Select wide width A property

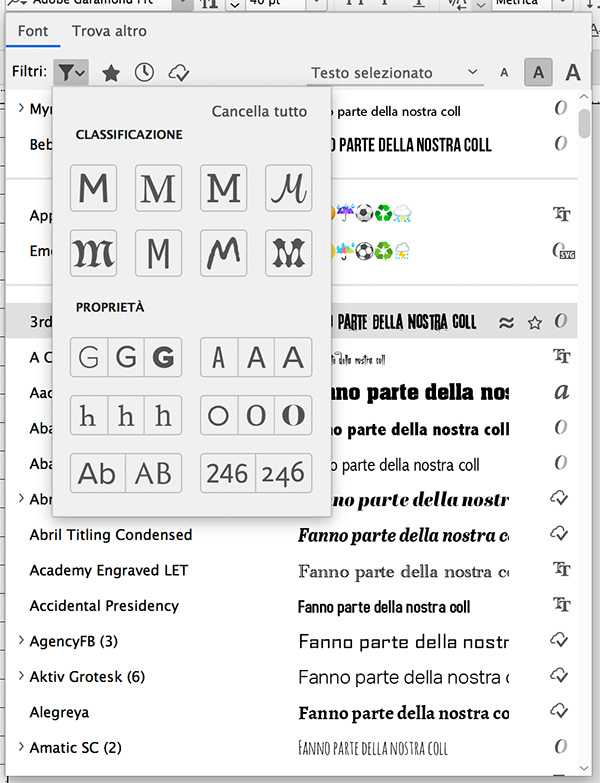click(x=294, y=357)
